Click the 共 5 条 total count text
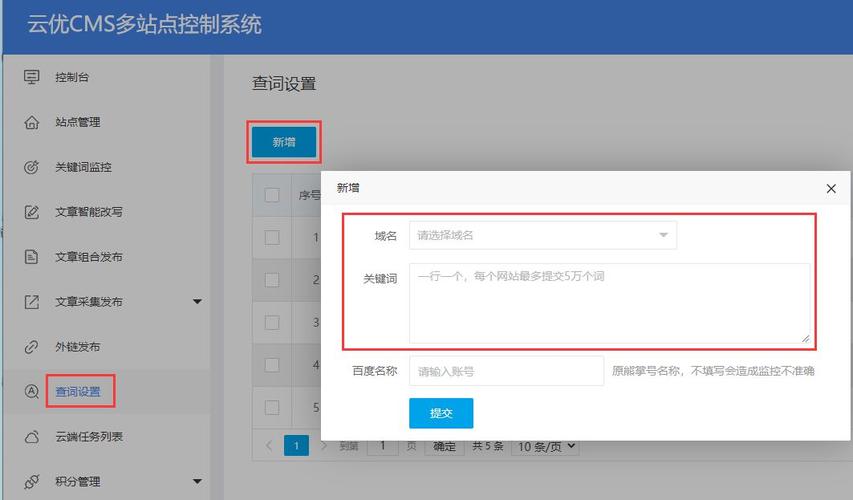The height and width of the screenshot is (500, 853). point(487,446)
